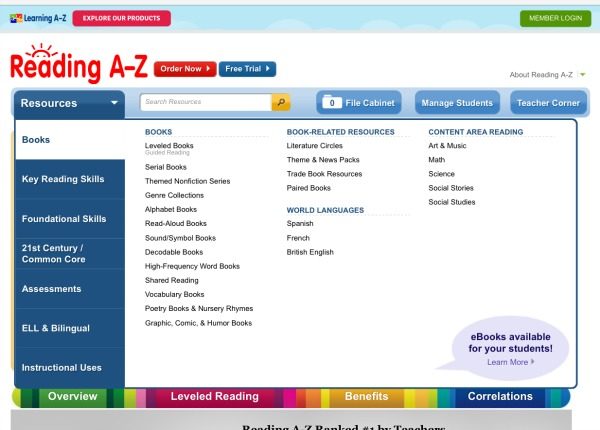Open Themed Nonfiction Series
The width and height of the screenshot is (600, 430).
pyautogui.click(x=188, y=181)
